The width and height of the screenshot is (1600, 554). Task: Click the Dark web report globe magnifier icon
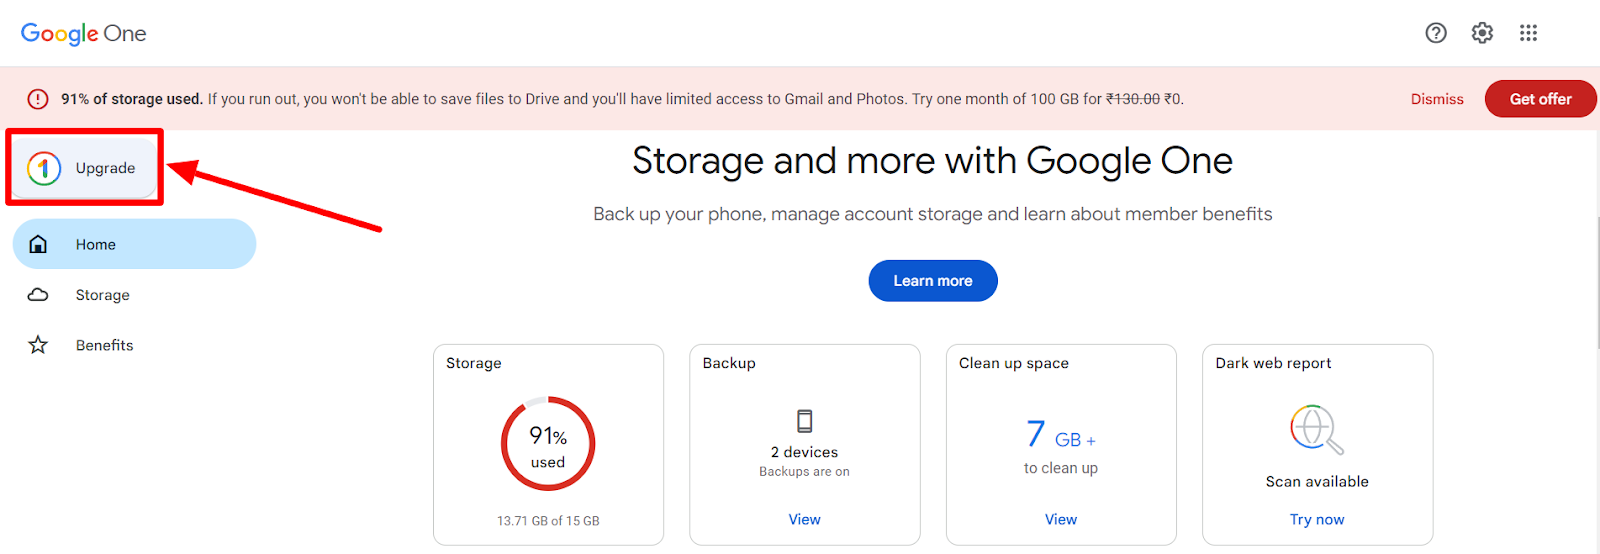pyautogui.click(x=1317, y=429)
